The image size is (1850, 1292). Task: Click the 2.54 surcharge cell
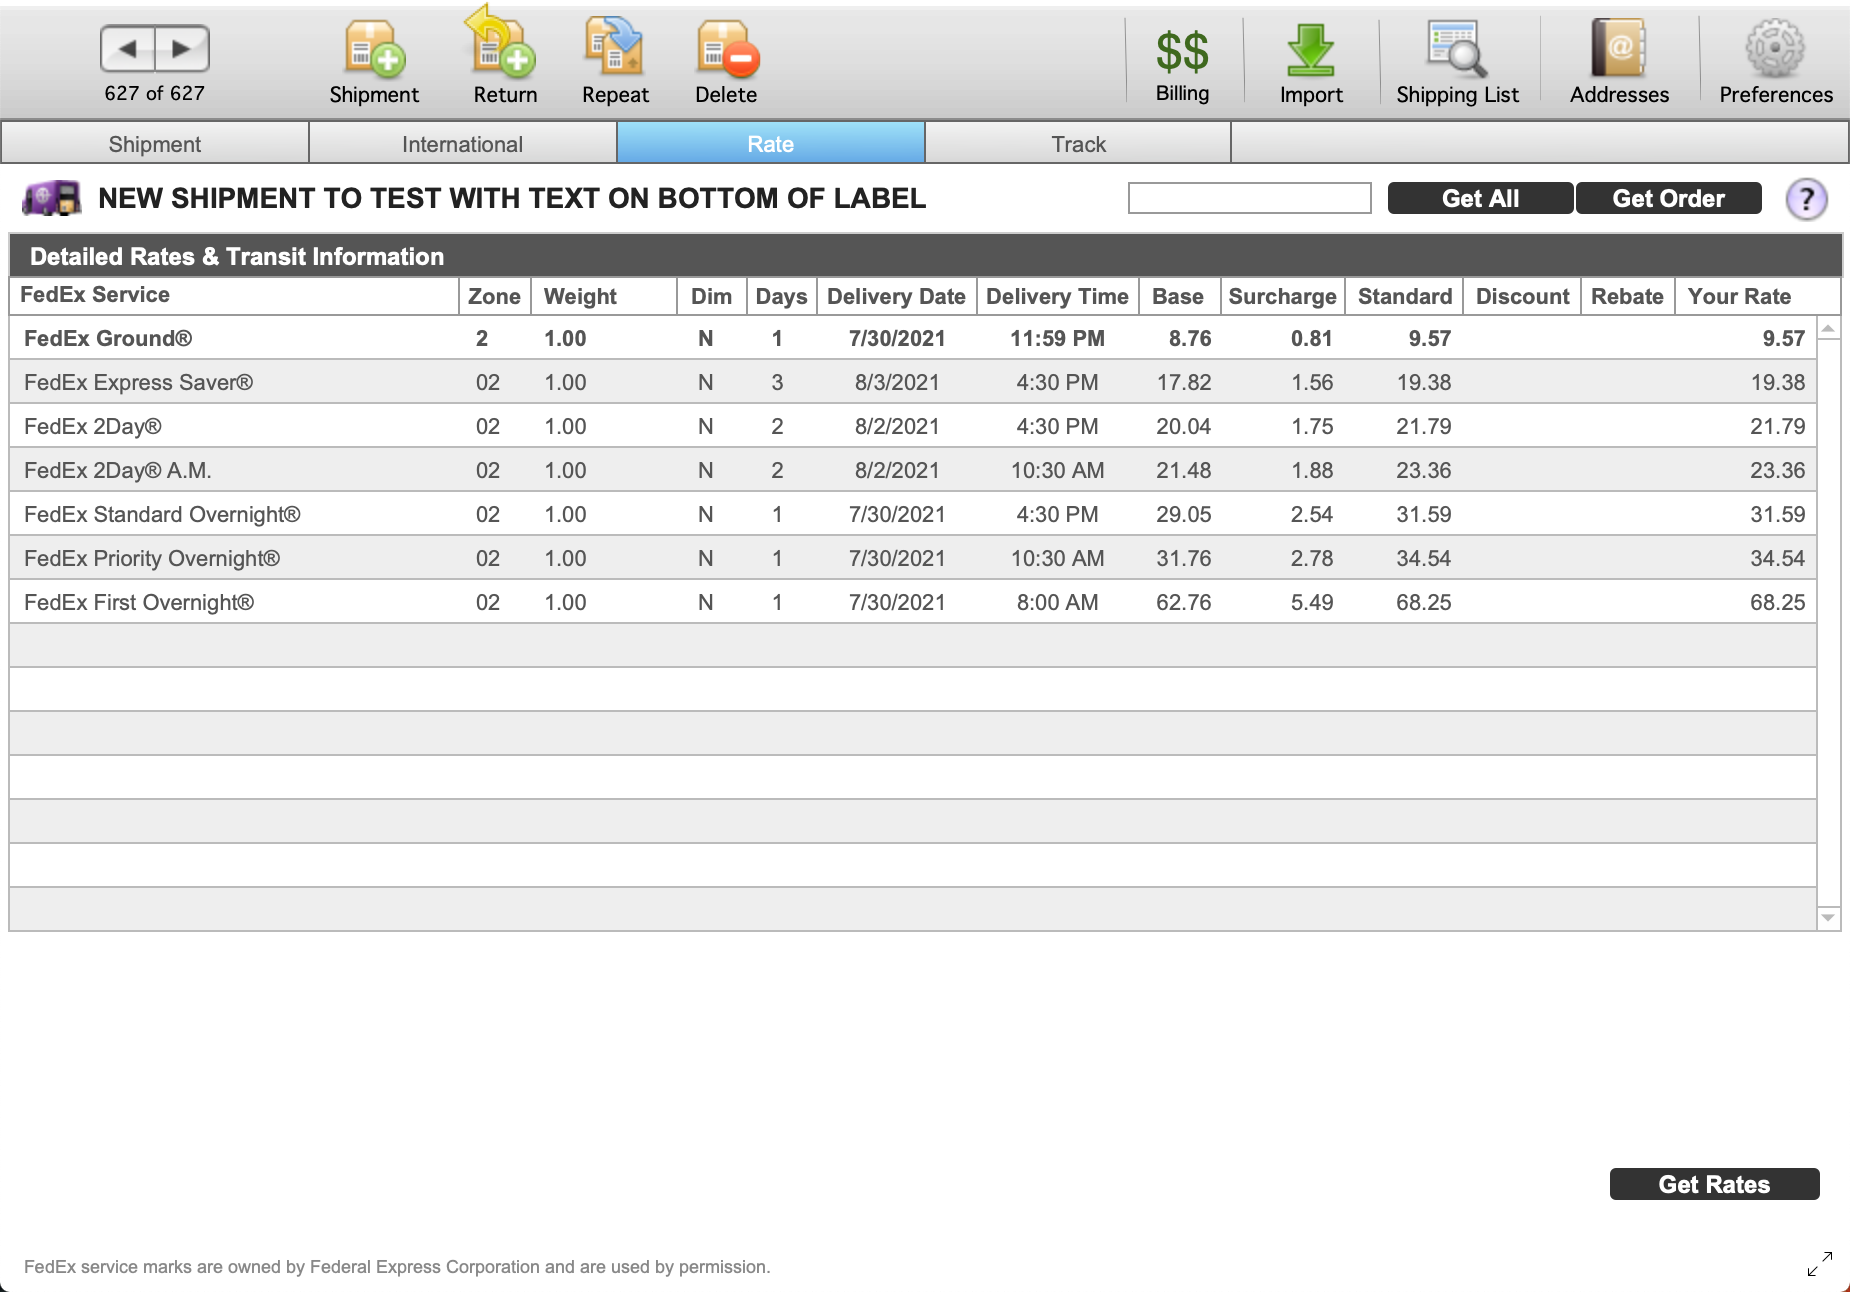coord(1311,514)
